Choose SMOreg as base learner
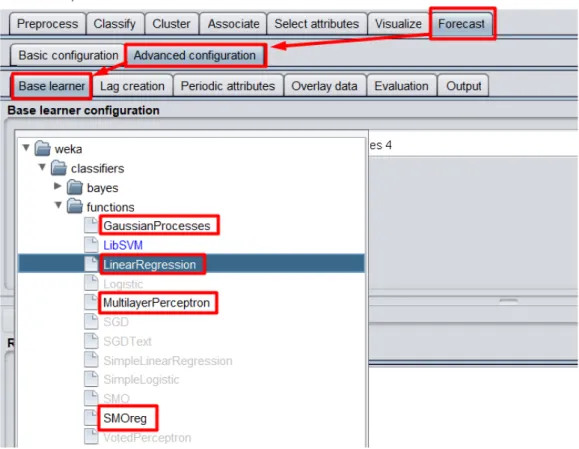The image size is (579, 449). tap(125, 418)
